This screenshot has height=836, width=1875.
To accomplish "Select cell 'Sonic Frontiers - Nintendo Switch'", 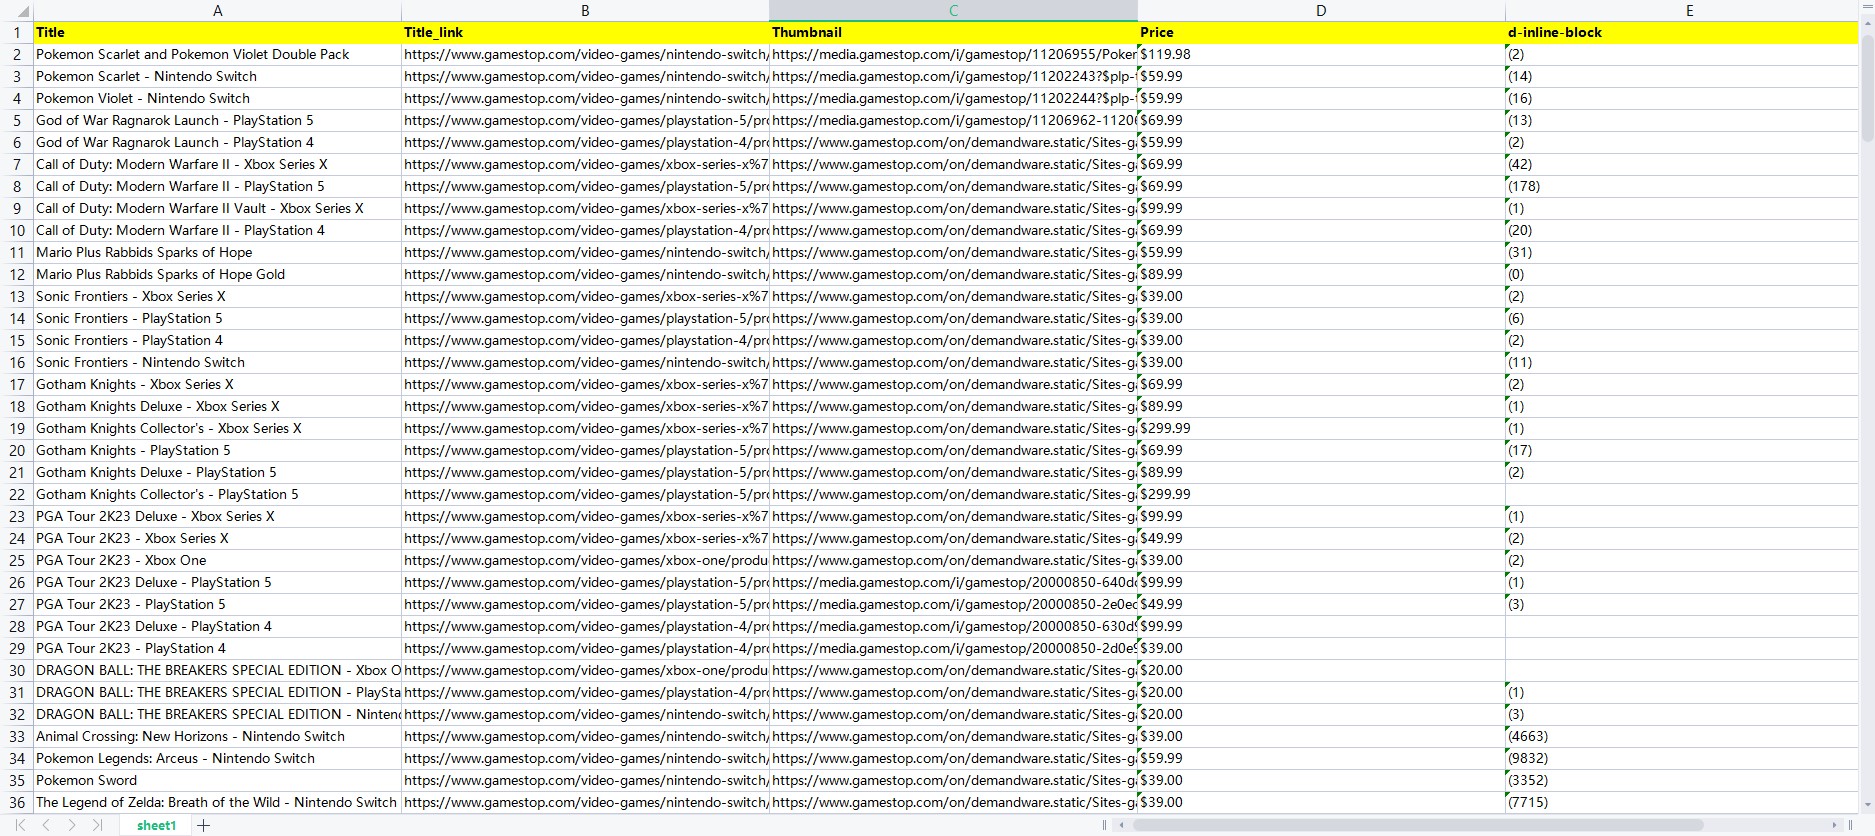I will (x=218, y=362).
